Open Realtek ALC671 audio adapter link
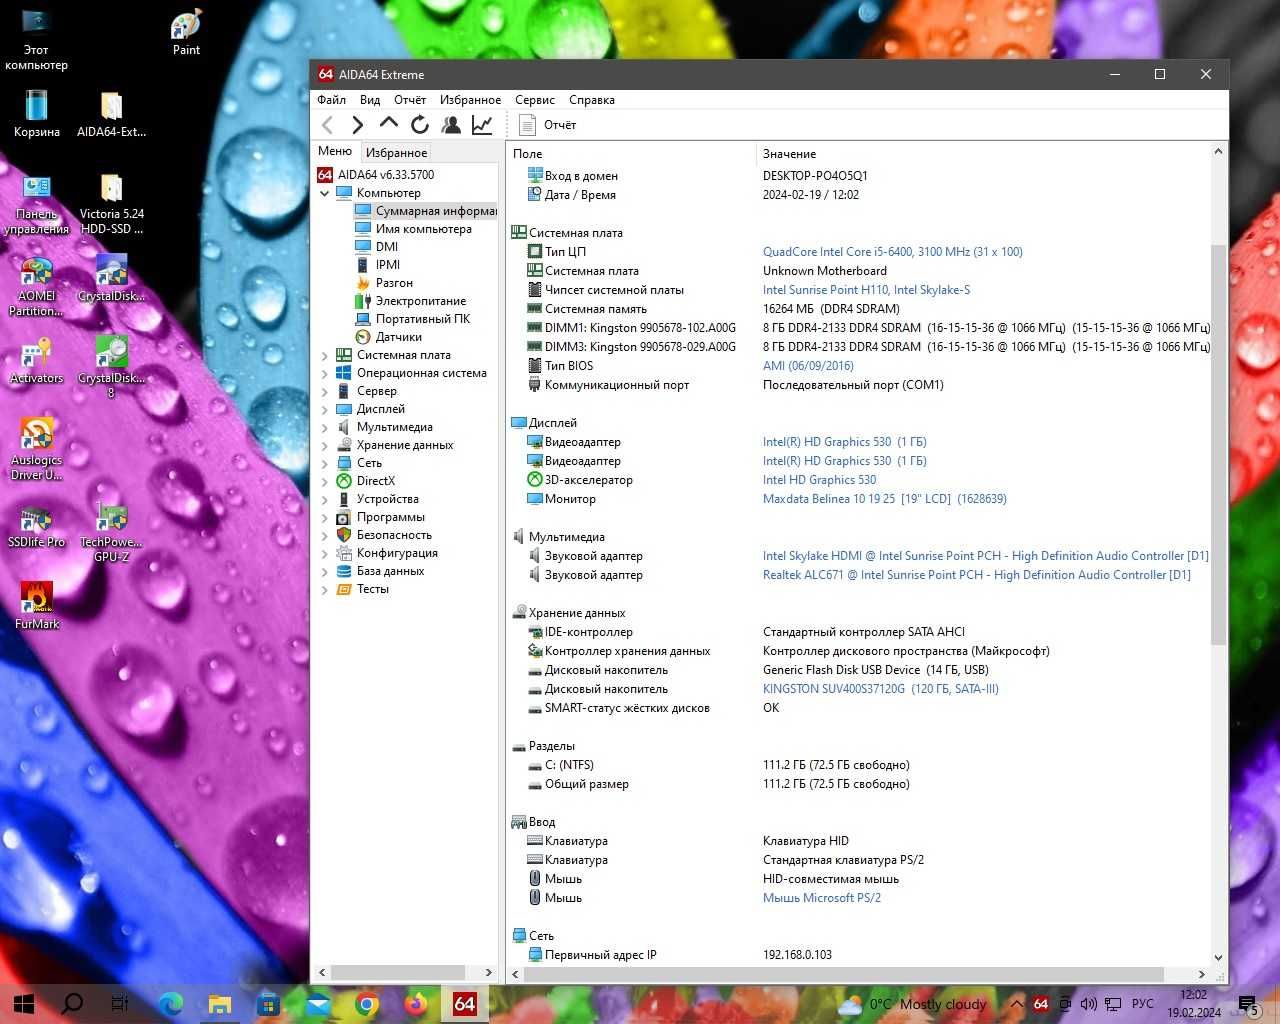The image size is (1280, 1024). [977, 575]
